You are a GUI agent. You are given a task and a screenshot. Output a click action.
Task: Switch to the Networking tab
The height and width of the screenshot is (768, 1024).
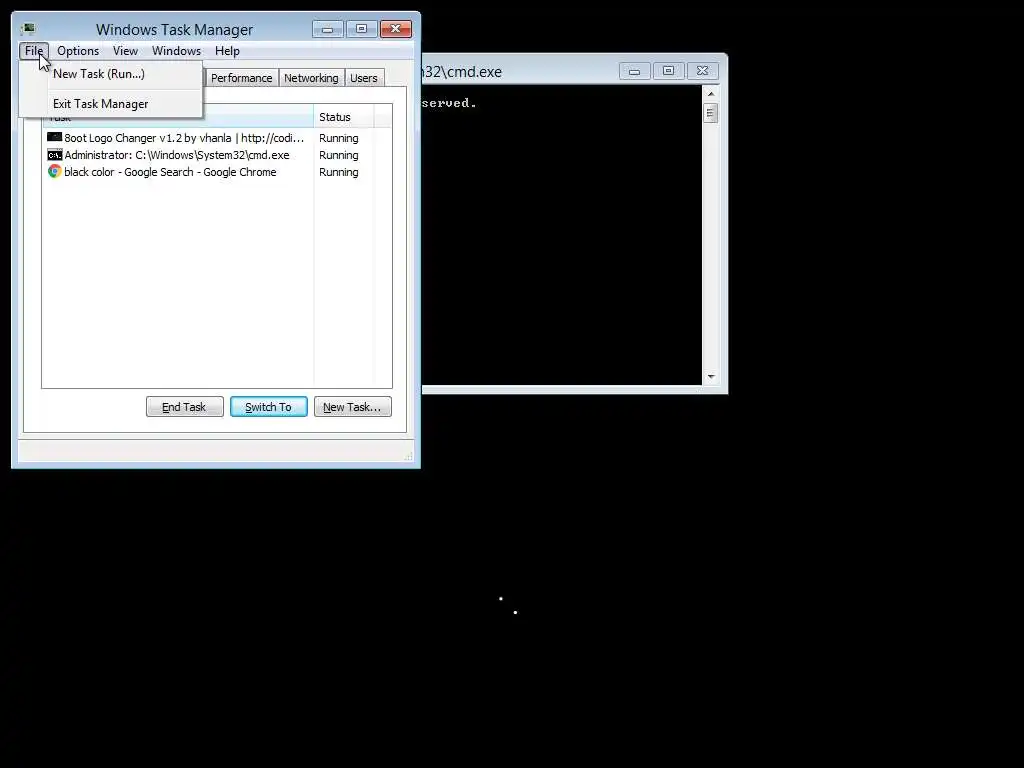pos(312,78)
